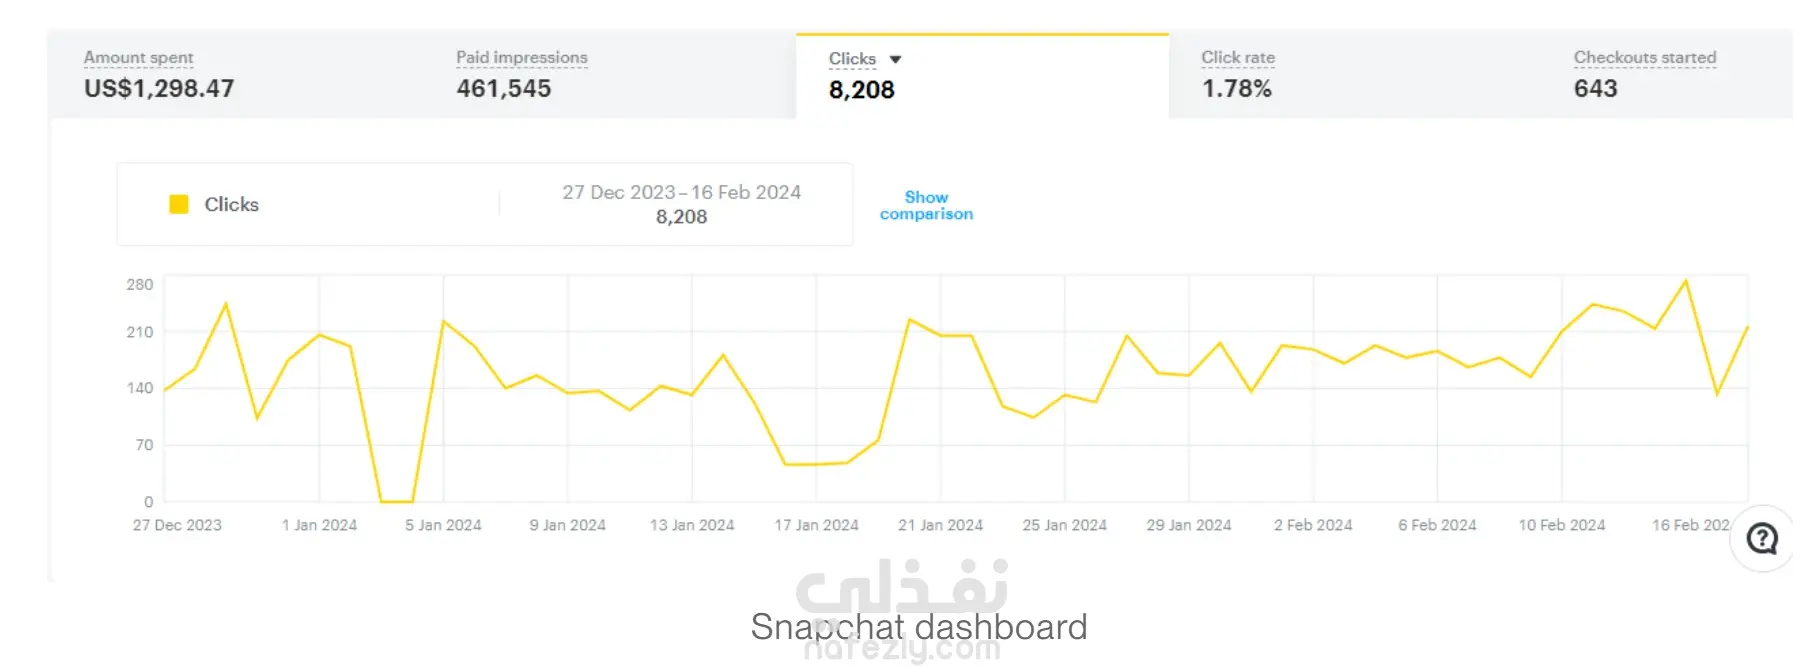Click the 27 Dec 2023 axis label

(177, 525)
